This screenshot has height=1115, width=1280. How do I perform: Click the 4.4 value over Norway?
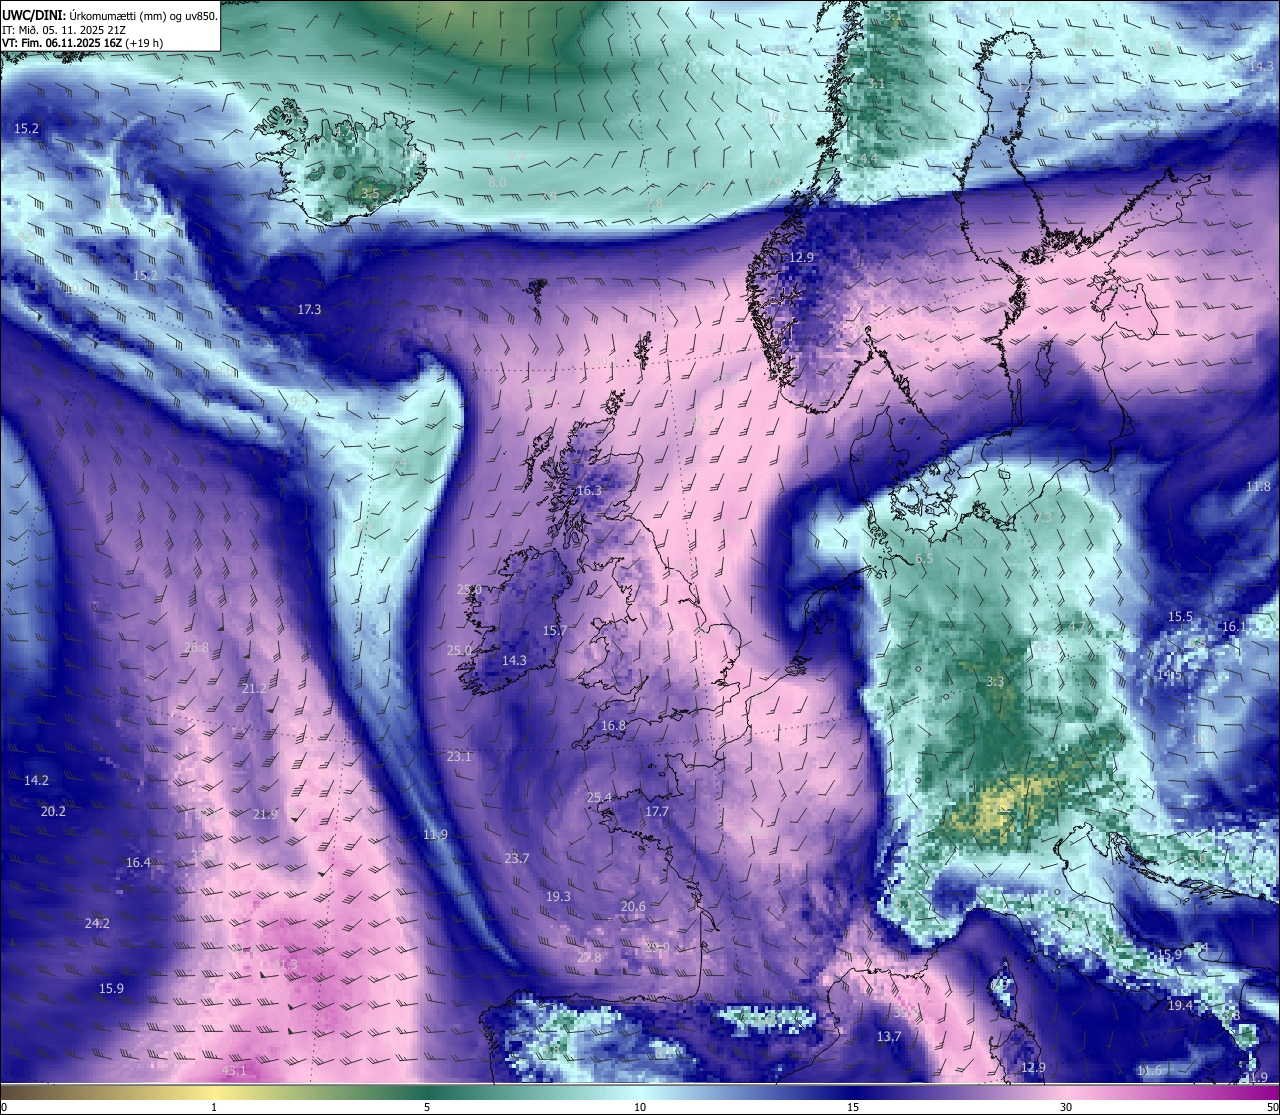[x=868, y=159]
